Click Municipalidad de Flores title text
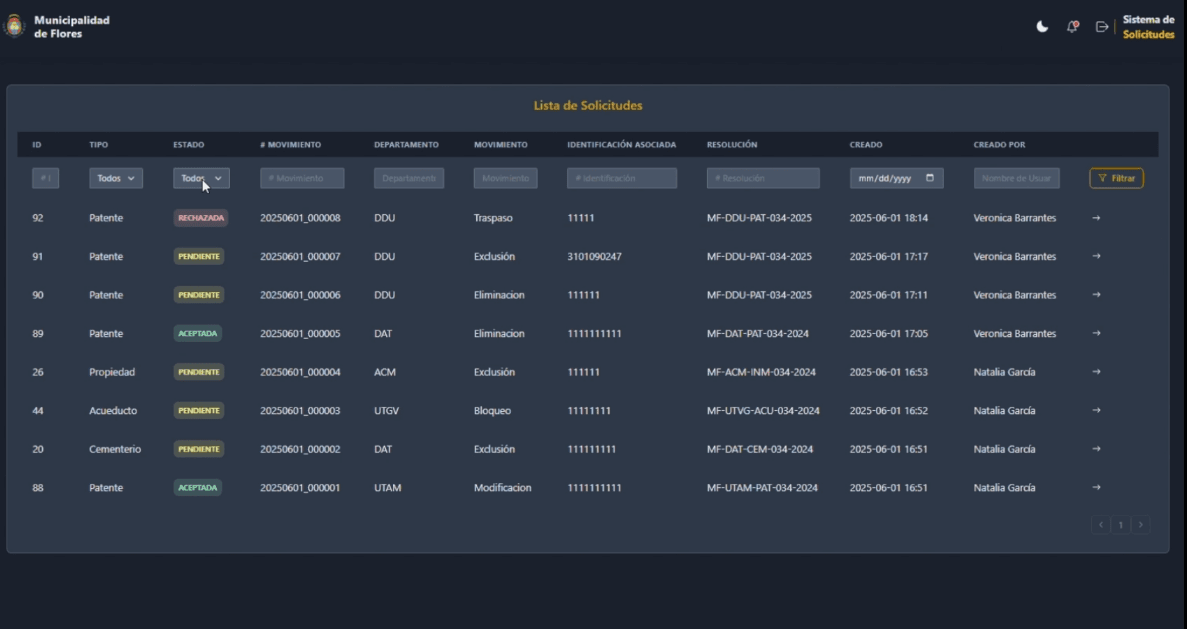Screen dimensions: 1187x629 tap(72, 26)
